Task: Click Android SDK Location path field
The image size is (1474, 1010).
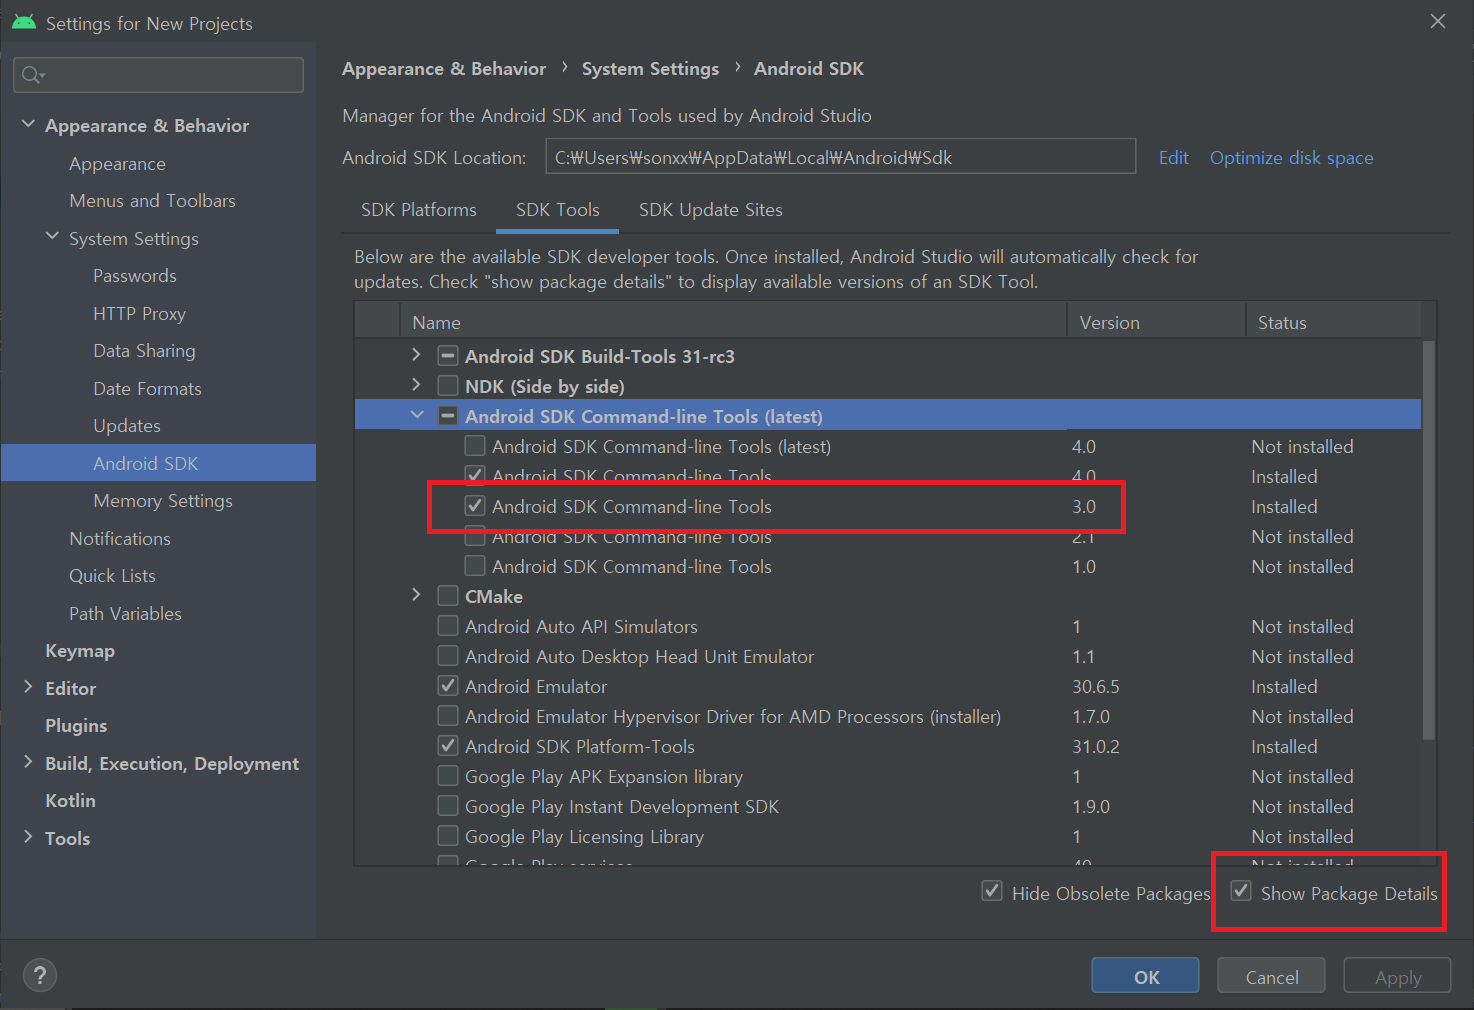Action: click(x=840, y=157)
